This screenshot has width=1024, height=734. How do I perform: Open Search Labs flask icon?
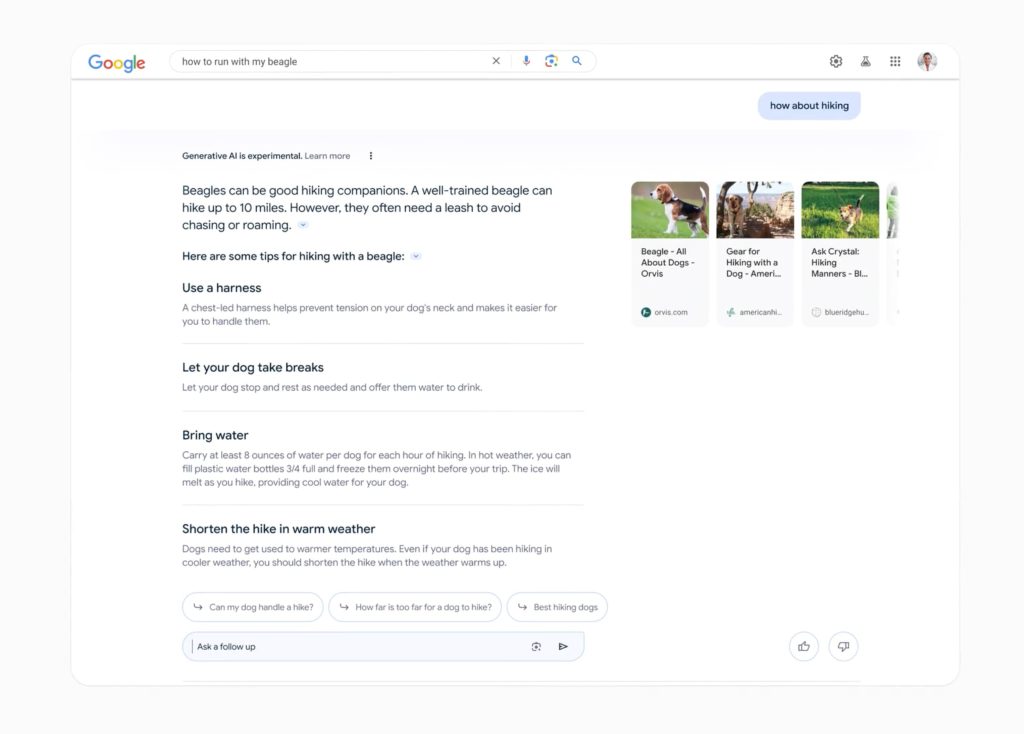pos(865,62)
